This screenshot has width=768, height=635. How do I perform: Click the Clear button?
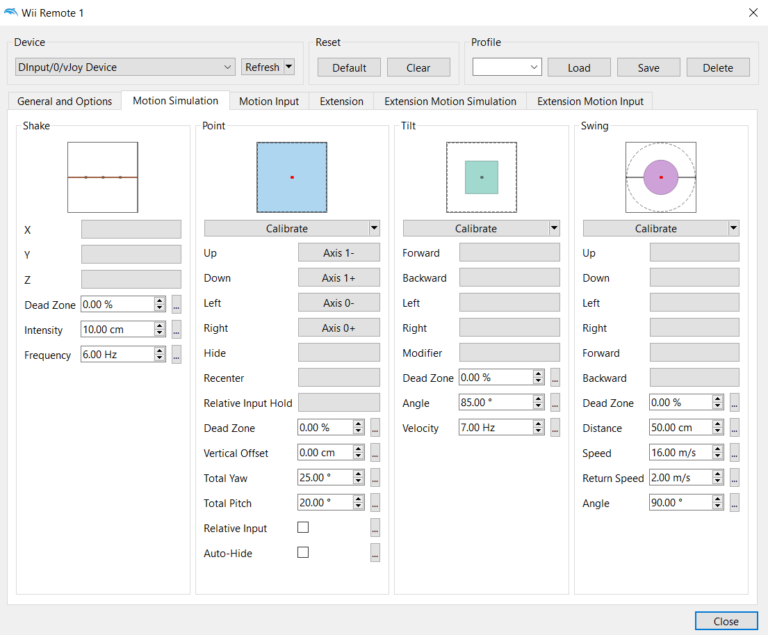point(418,68)
